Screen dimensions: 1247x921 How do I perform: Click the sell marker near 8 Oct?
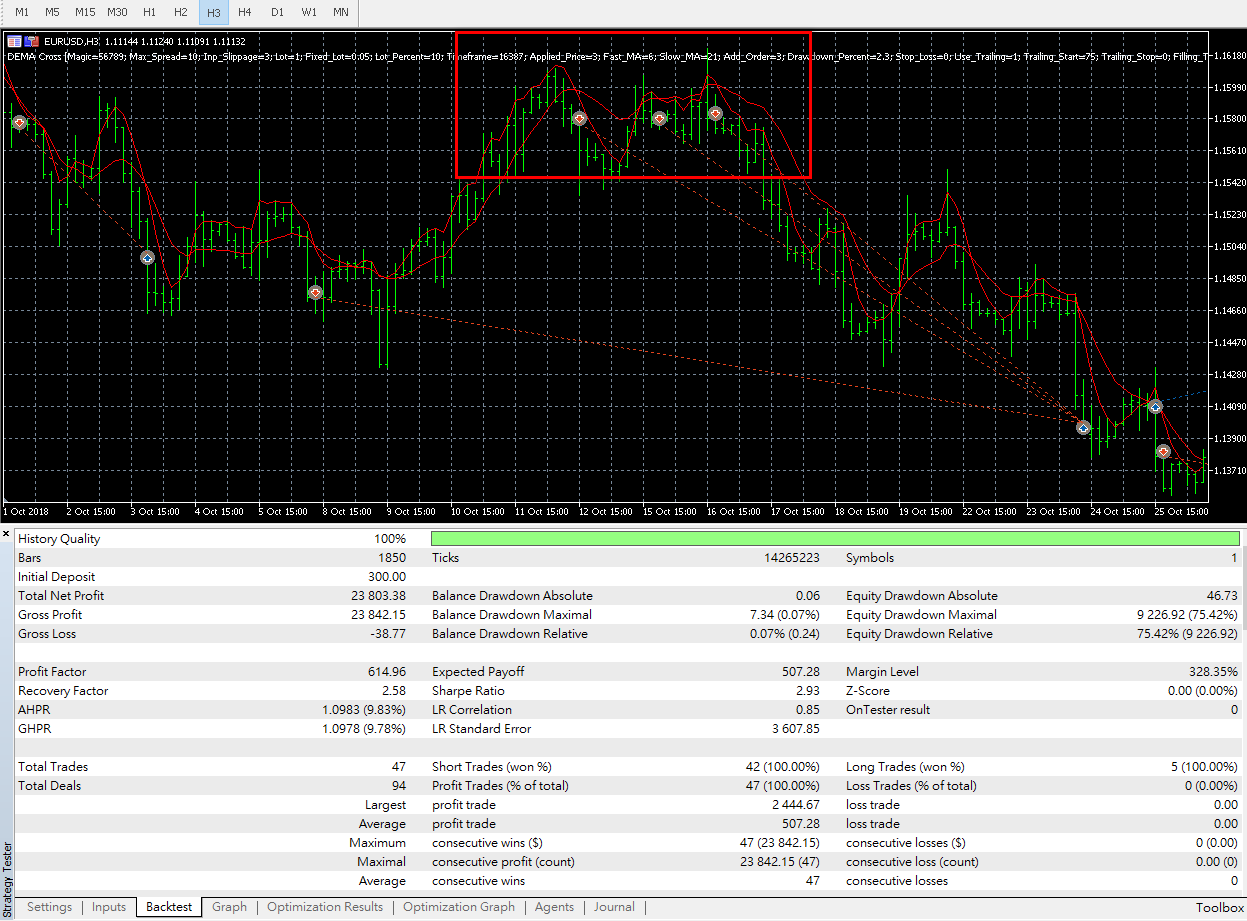315,293
